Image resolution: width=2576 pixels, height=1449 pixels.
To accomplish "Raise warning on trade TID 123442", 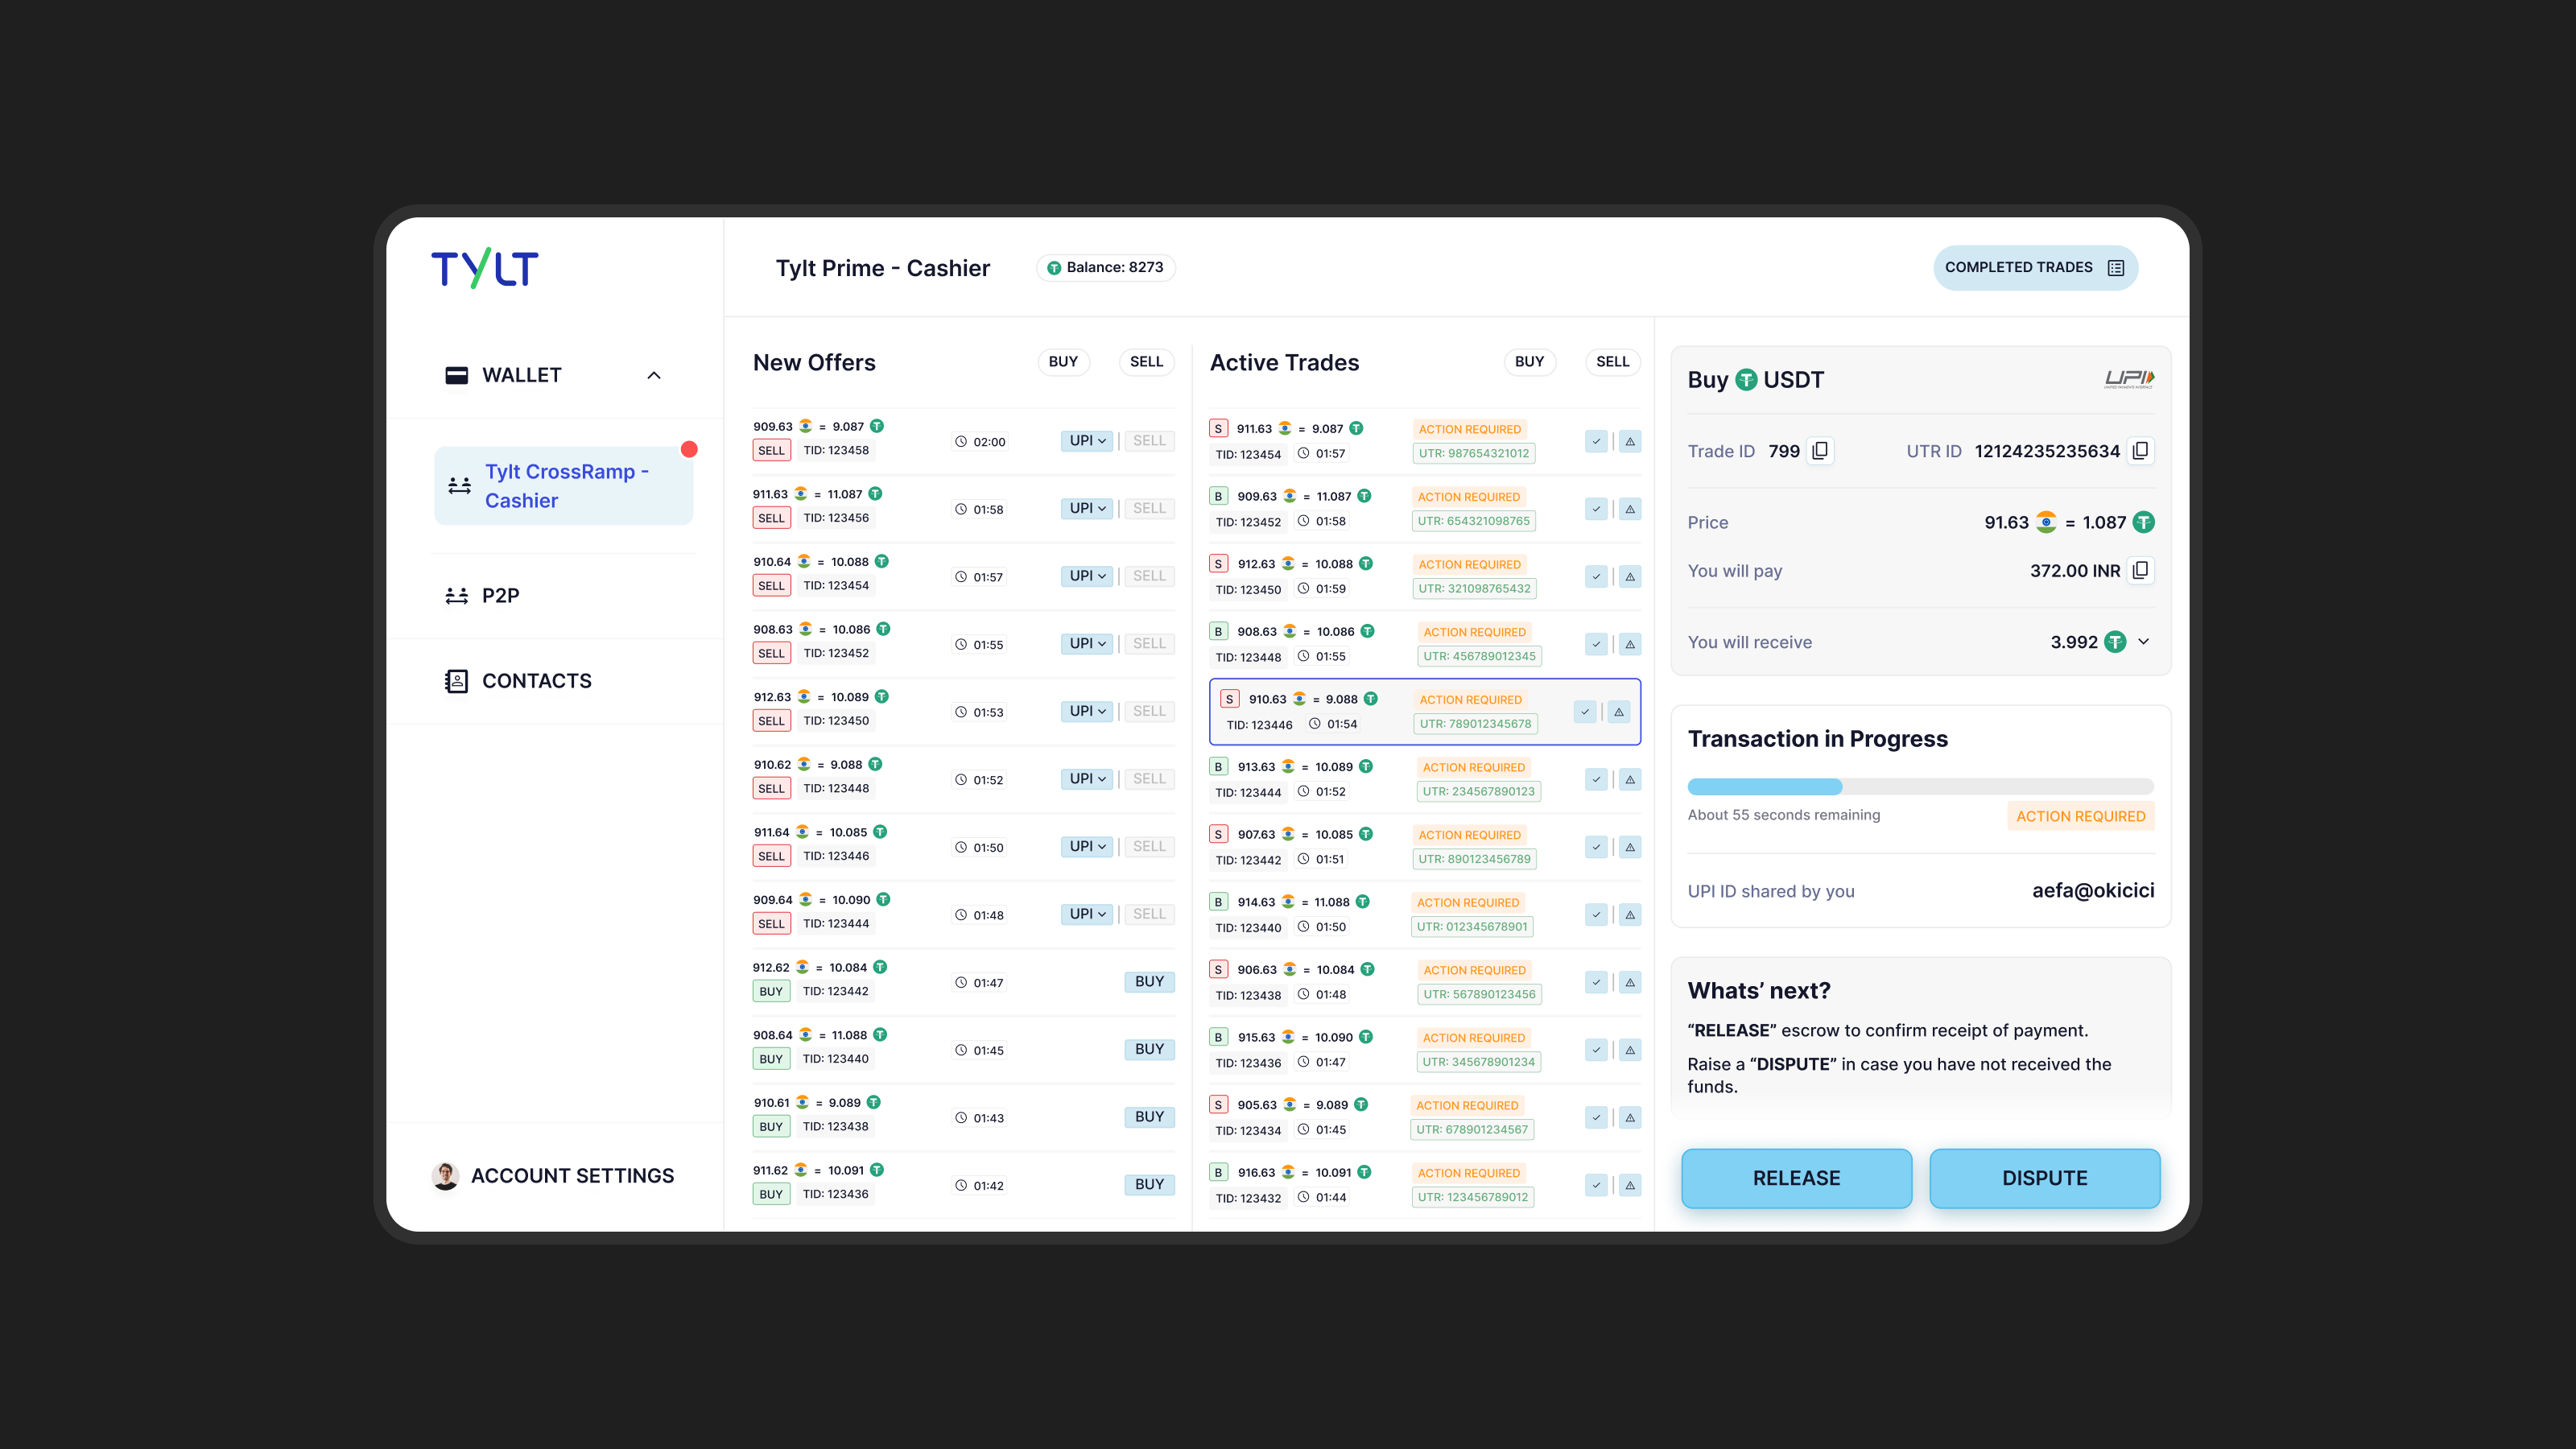I will coord(1630,847).
